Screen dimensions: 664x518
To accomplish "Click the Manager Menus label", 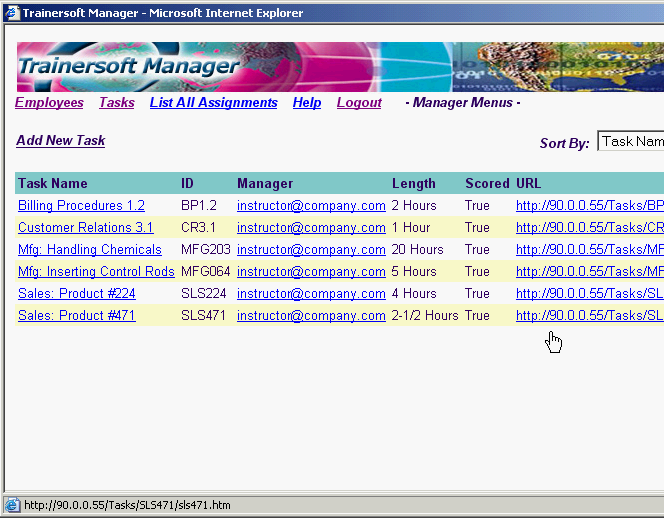I will 463,102.
